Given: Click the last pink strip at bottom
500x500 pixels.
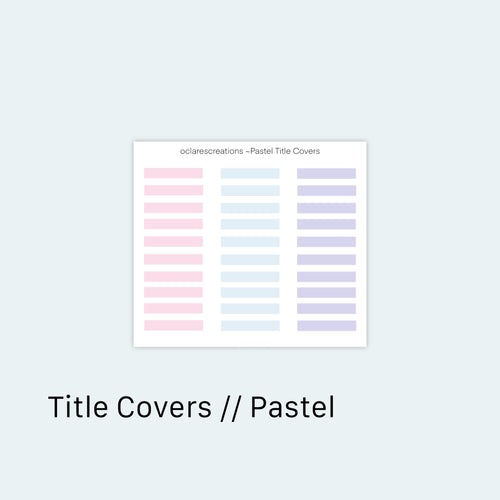Looking at the screenshot, I should [x=173, y=325].
